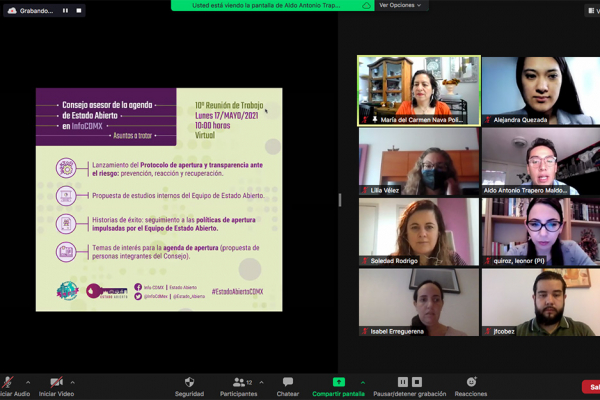This screenshot has height=400, width=600.
Task: Click icon beside Temas de interés
Action: [x=66, y=252]
